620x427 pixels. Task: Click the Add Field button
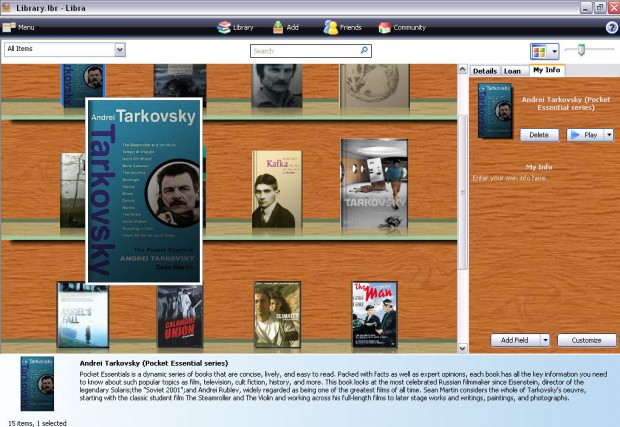click(x=515, y=340)
